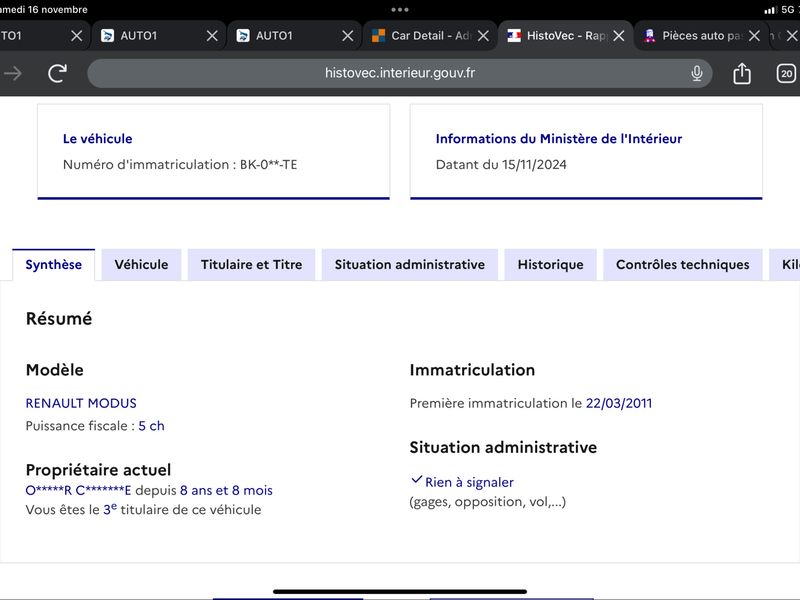Image resolution: width=800 pixels, height=600 pixels.
Task: Tap the forward navigation arrow
Action: click(13, 73)
